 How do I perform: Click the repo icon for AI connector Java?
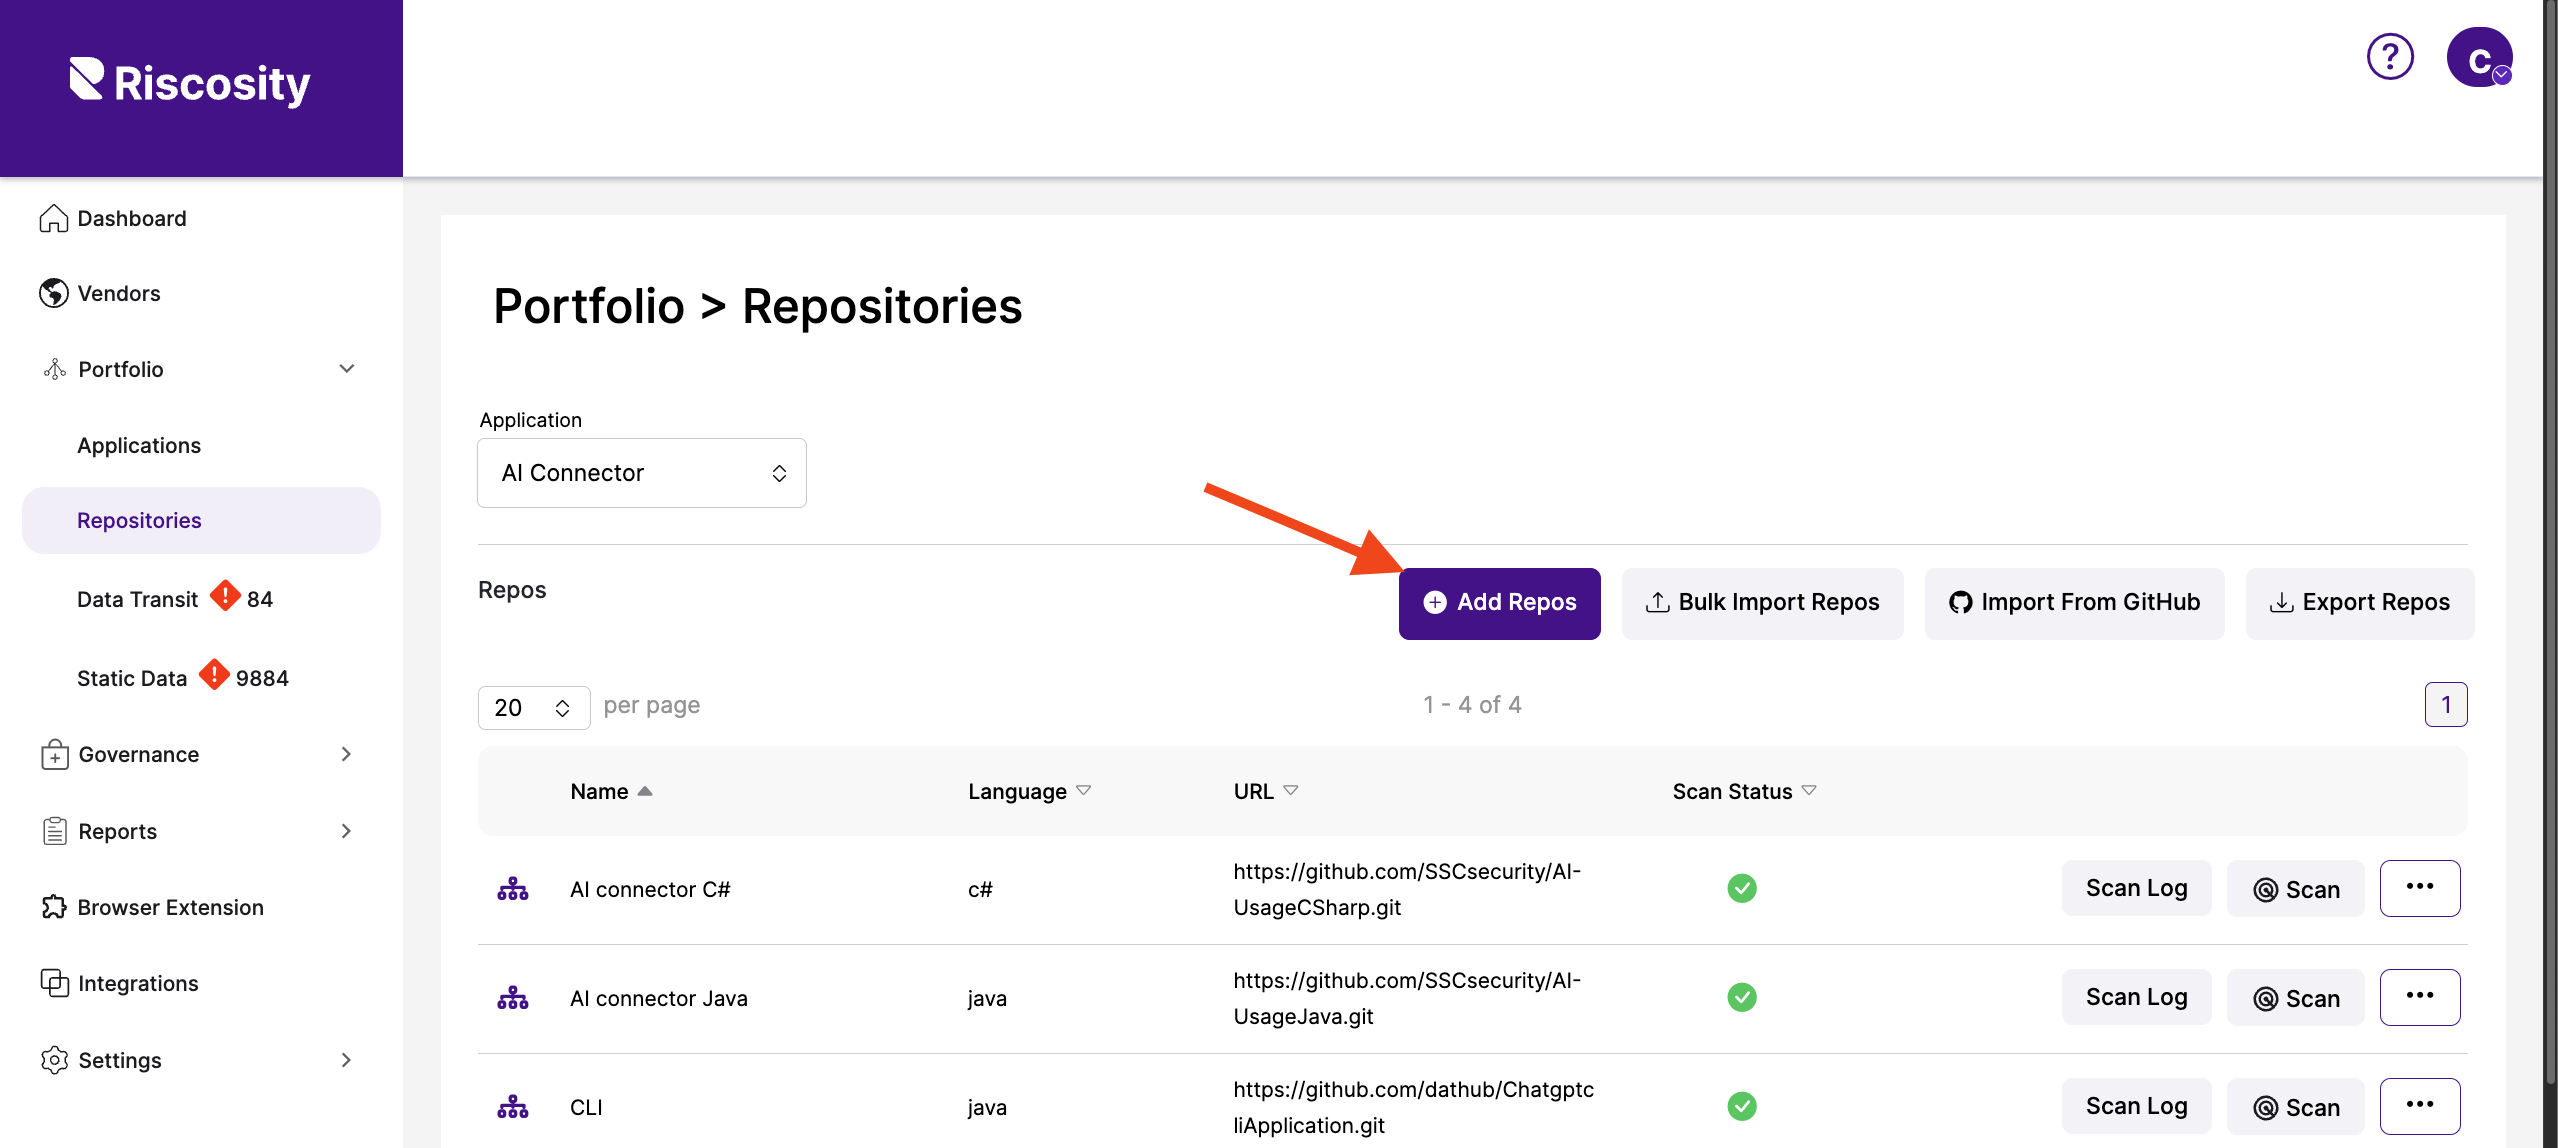tap(513, 998)
